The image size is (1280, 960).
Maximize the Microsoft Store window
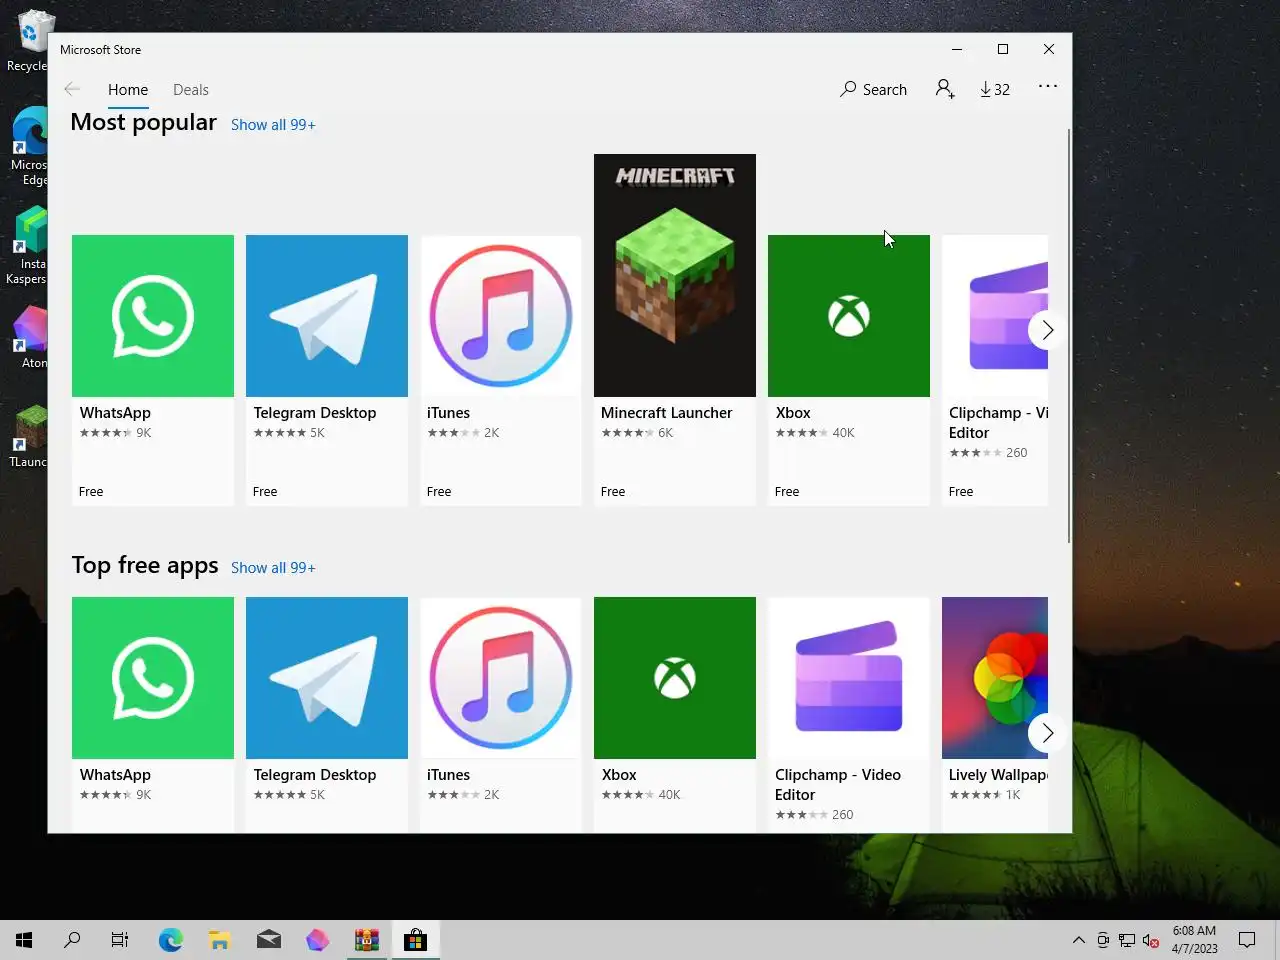point(1003,49)
